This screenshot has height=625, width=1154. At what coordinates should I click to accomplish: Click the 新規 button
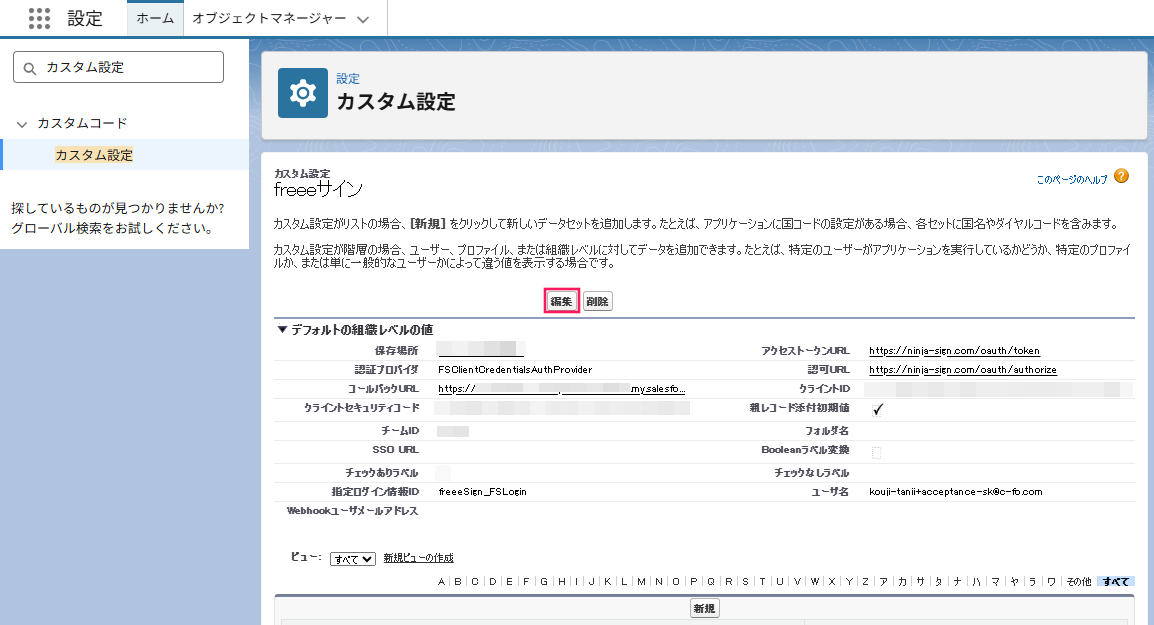(x=704, y=608)
